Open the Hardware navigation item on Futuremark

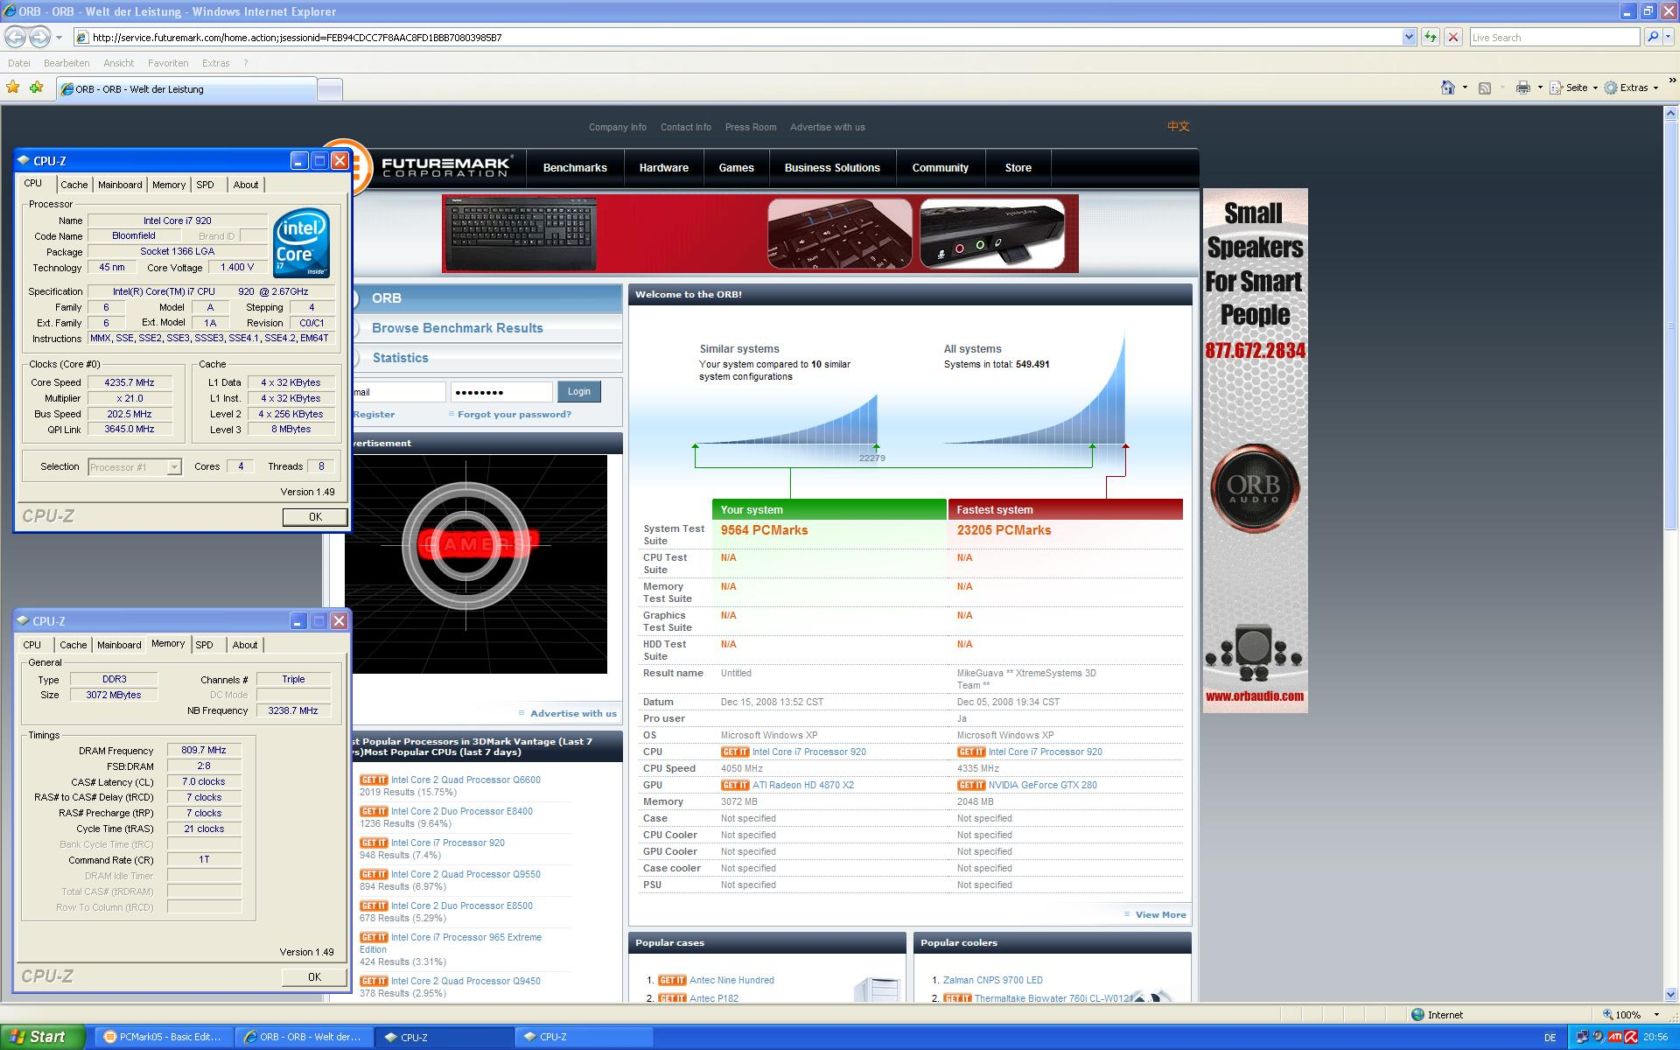coord(664,168)
